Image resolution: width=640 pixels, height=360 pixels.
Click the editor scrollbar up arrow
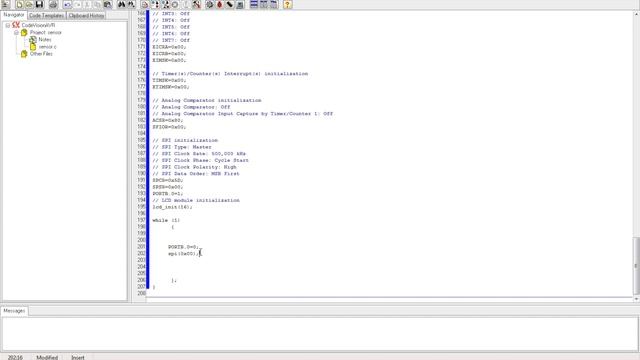click(636, 14)
